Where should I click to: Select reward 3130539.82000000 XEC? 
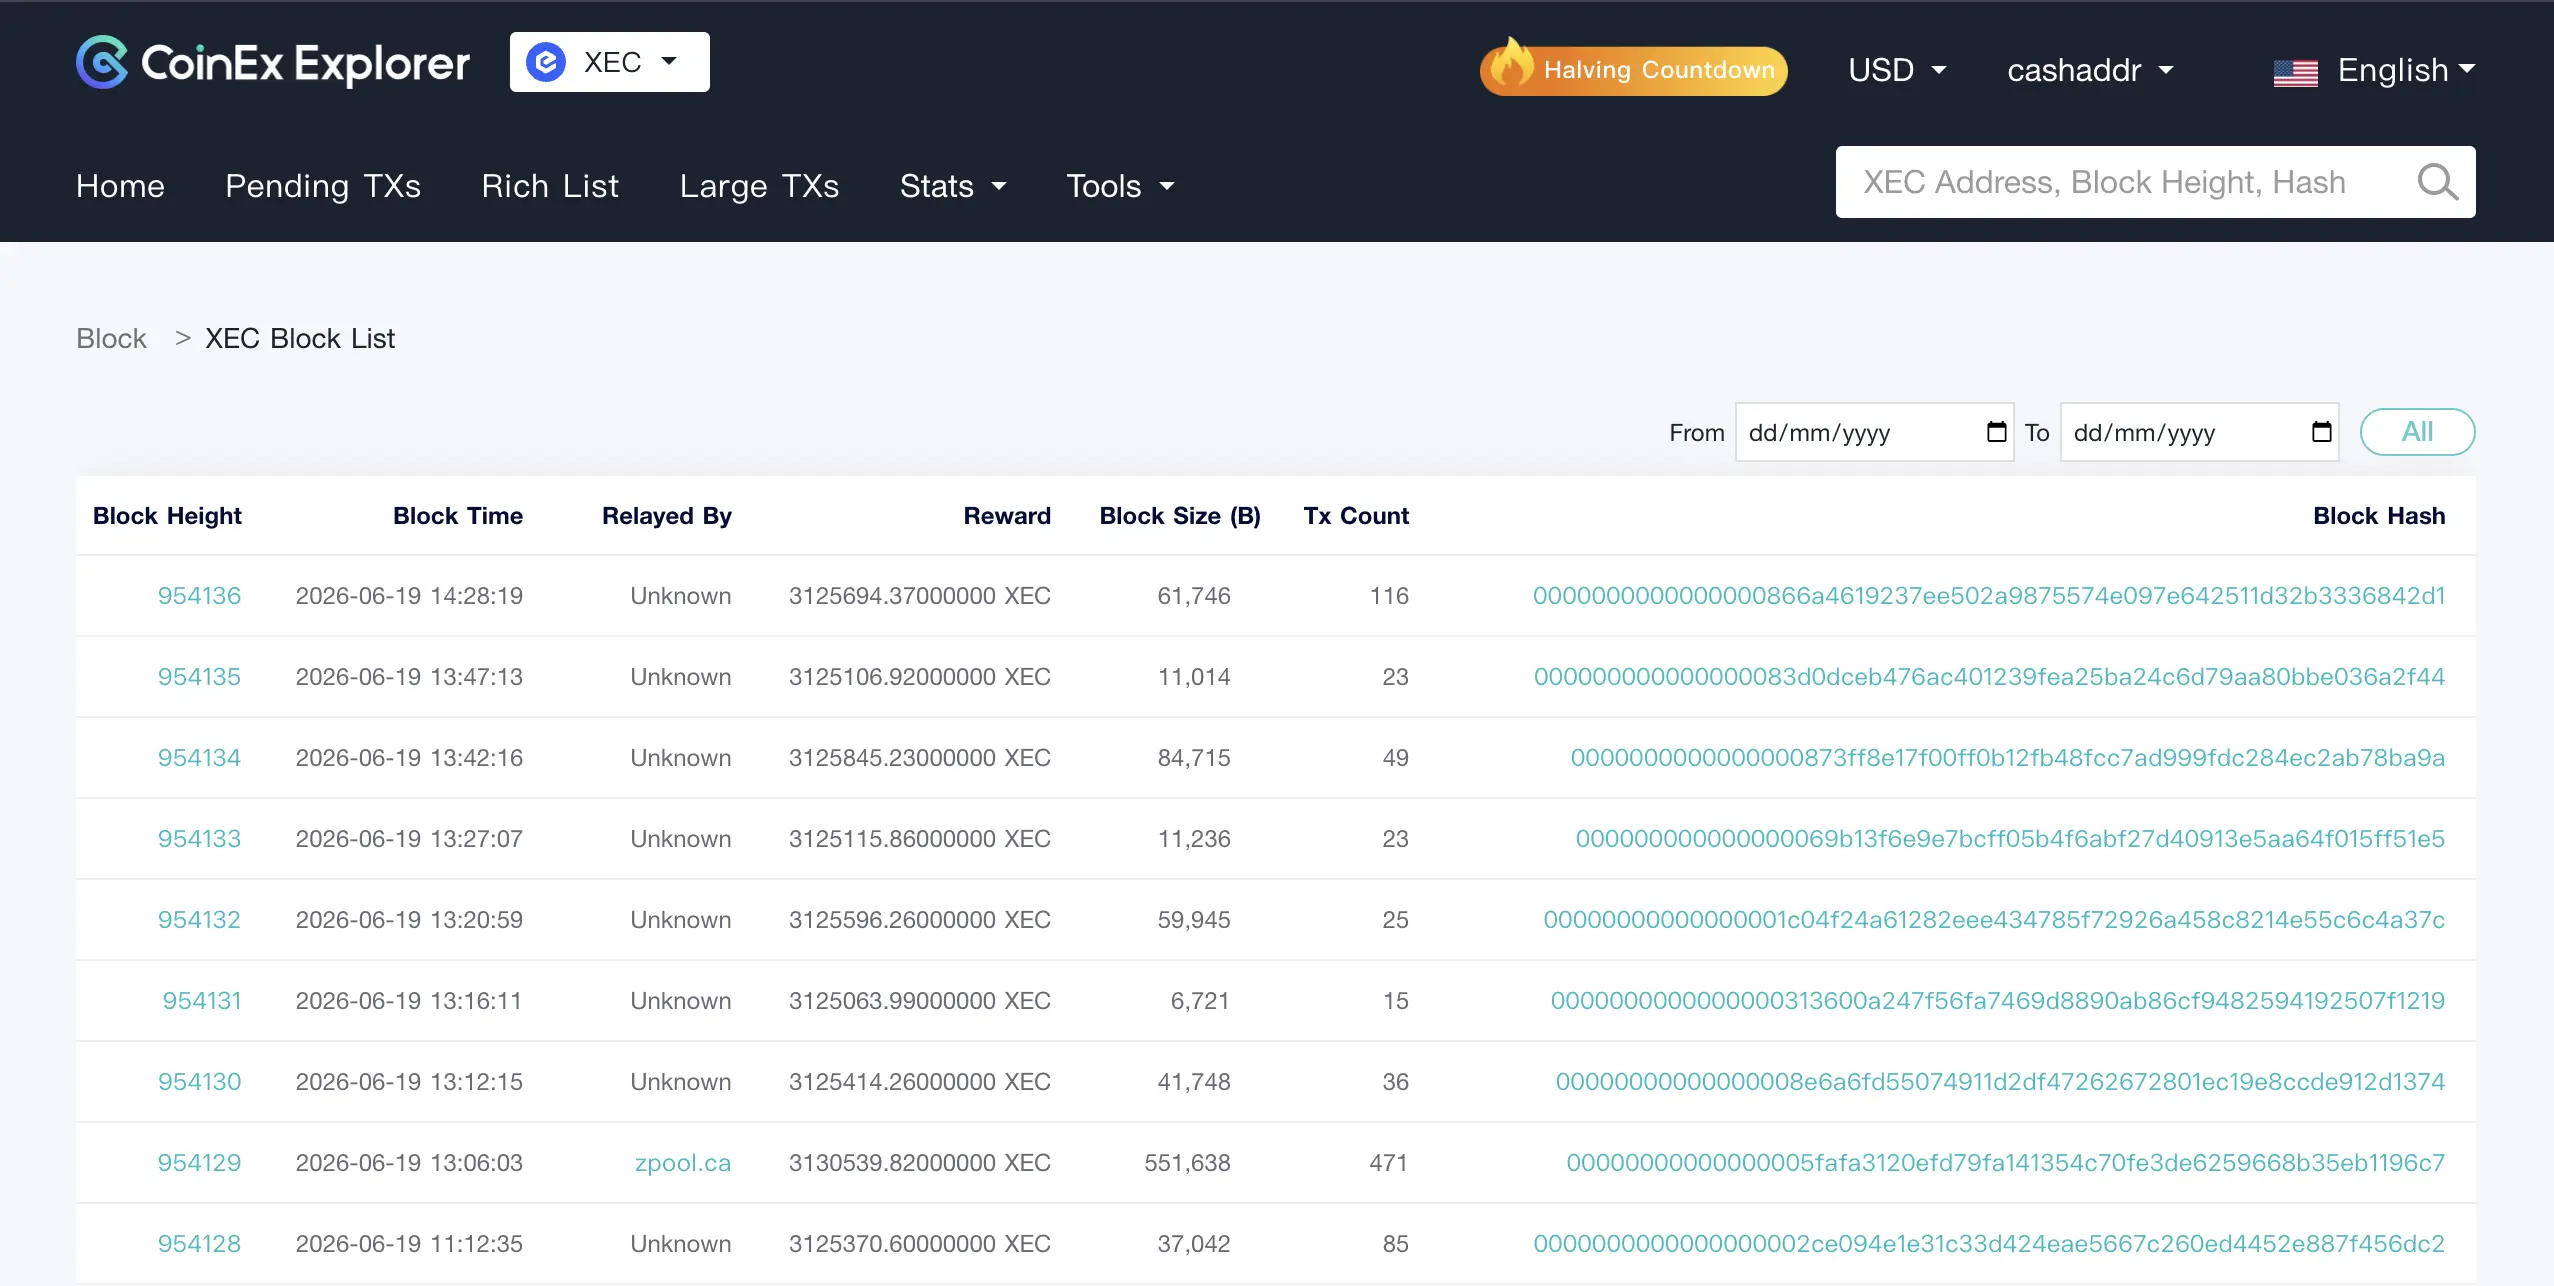pyautogui.click(x=920, y=1163)
